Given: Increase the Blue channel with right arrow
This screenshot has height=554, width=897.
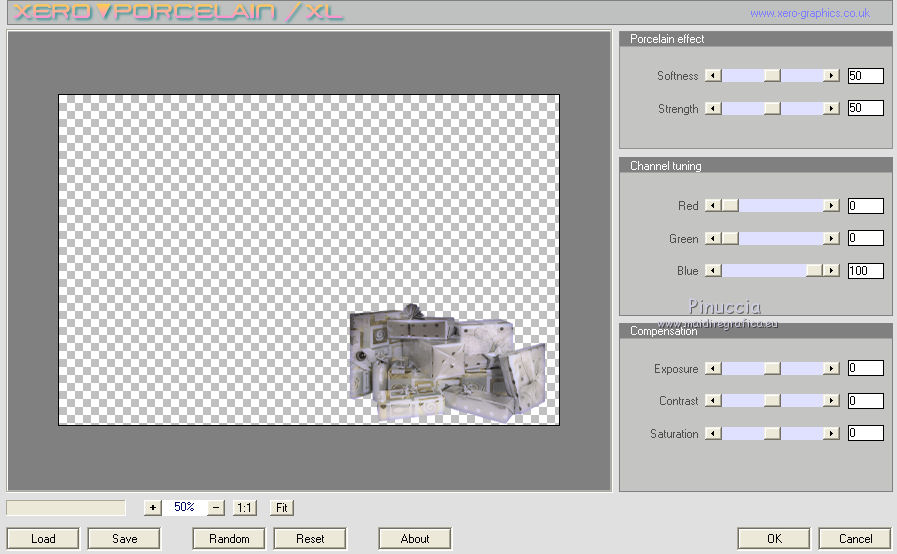Looking at the screenshot, I should pos(831,270).
